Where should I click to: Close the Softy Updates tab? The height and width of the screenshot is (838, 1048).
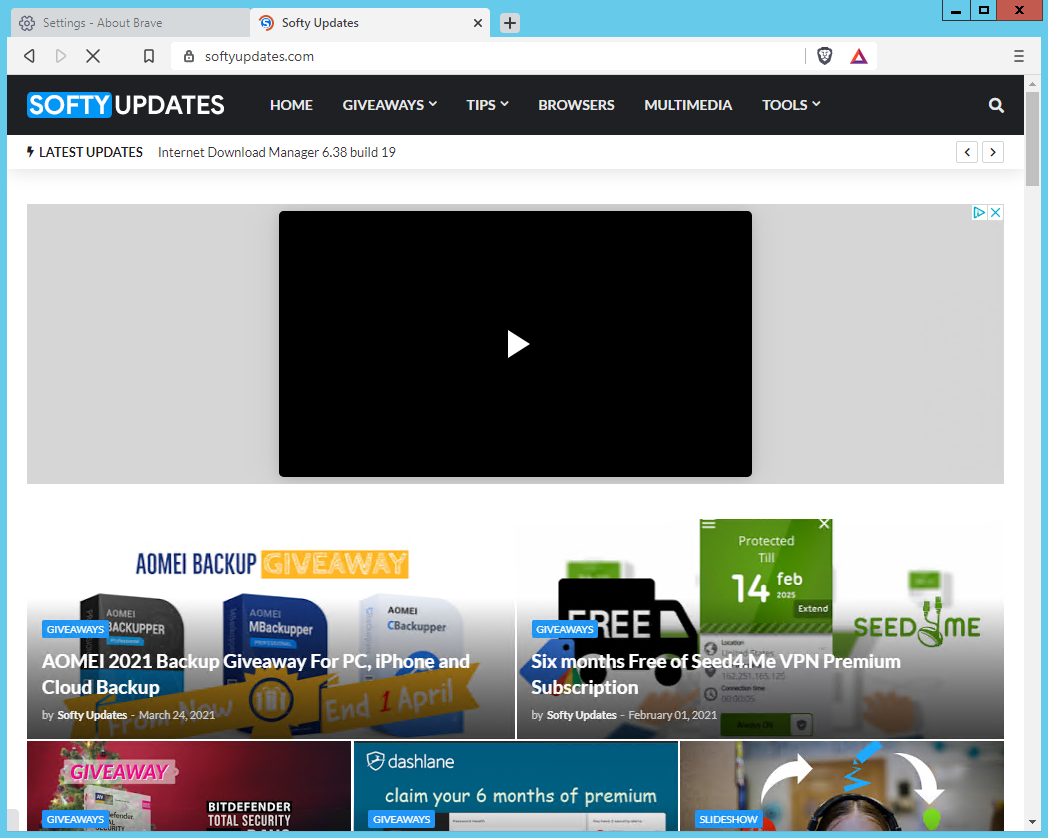[478, 23]
